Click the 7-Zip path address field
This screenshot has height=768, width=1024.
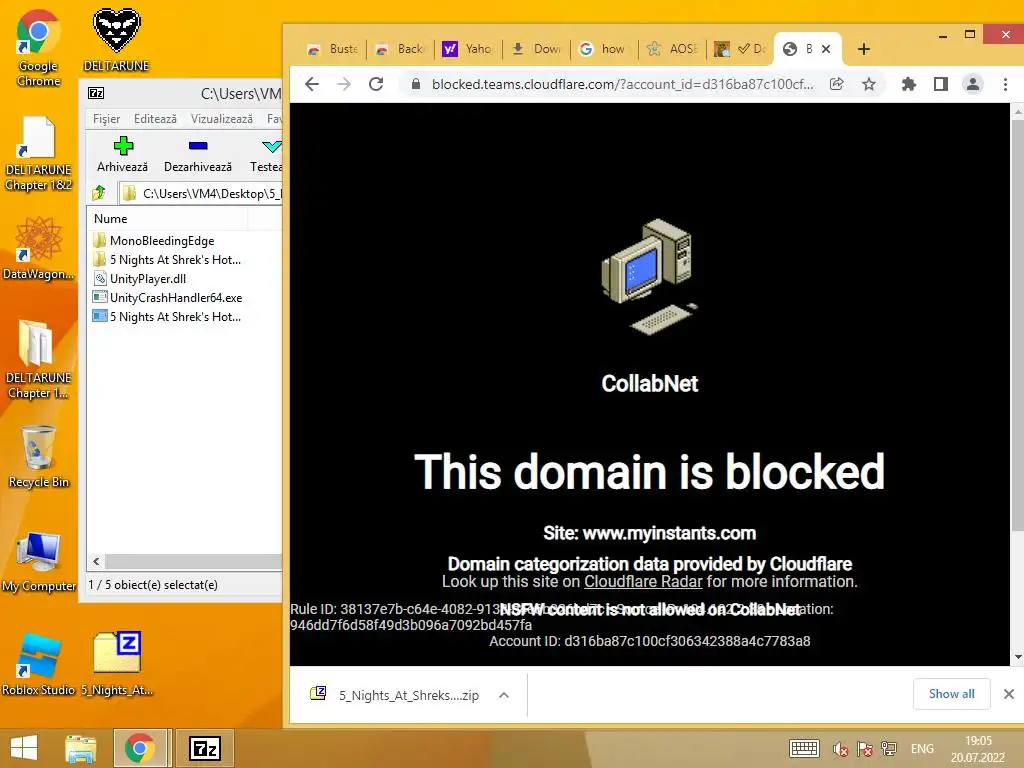click(x=200, y=193)
